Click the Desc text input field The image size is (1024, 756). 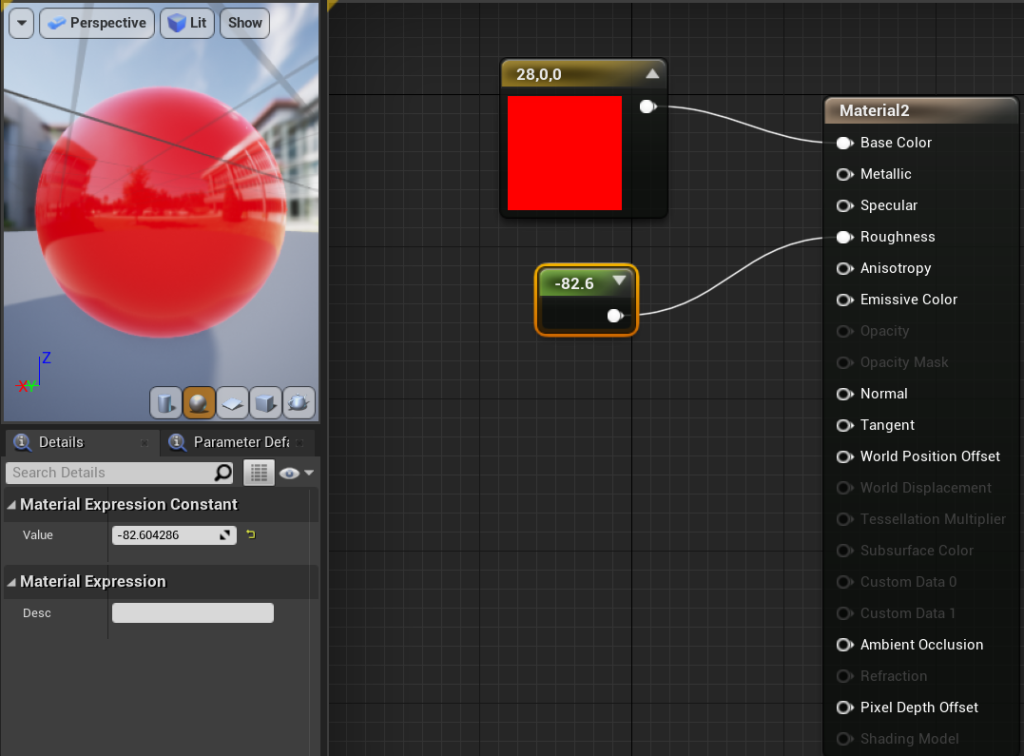point(192,613)
